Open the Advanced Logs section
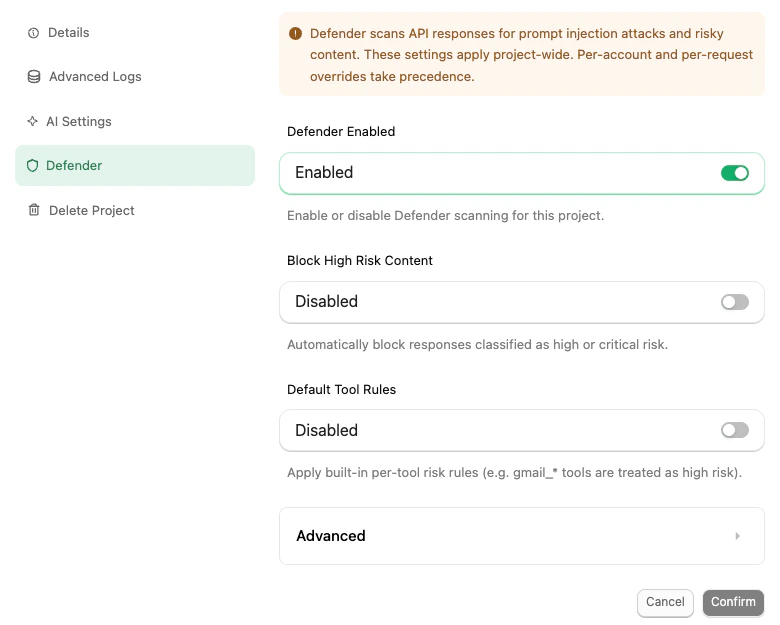The image size is (780, 625). (x=95, y=77)
